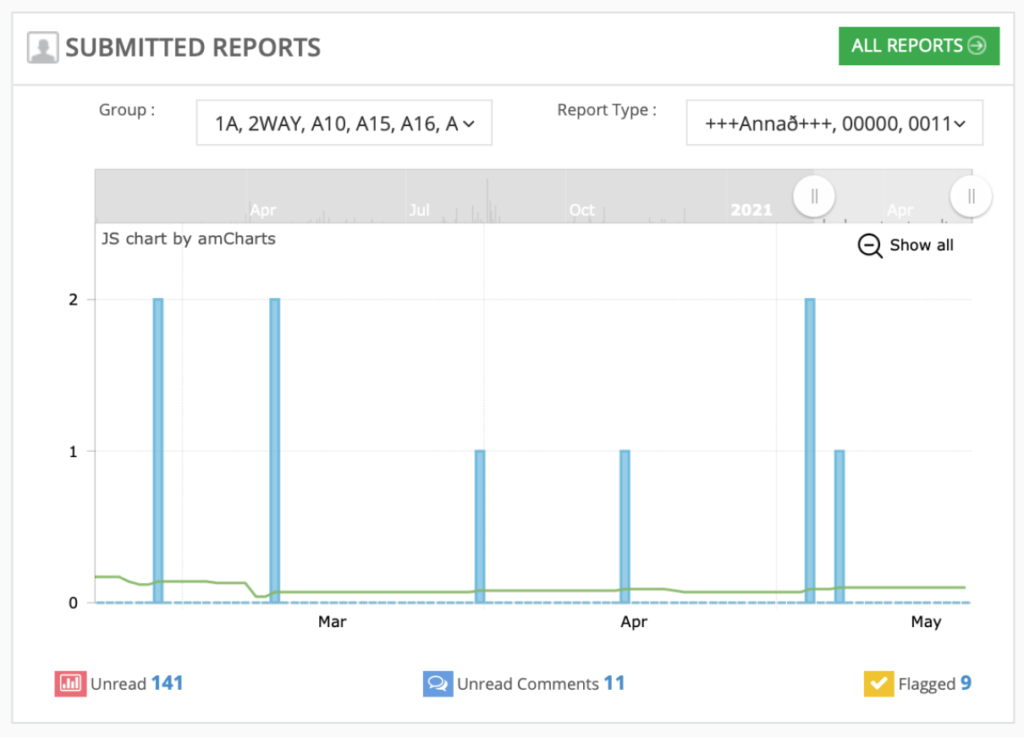Image resolution: width=1024 pixels, height=738 pixels.
Task: Click the Unread Comments count 11
Action: pos(614,684)
